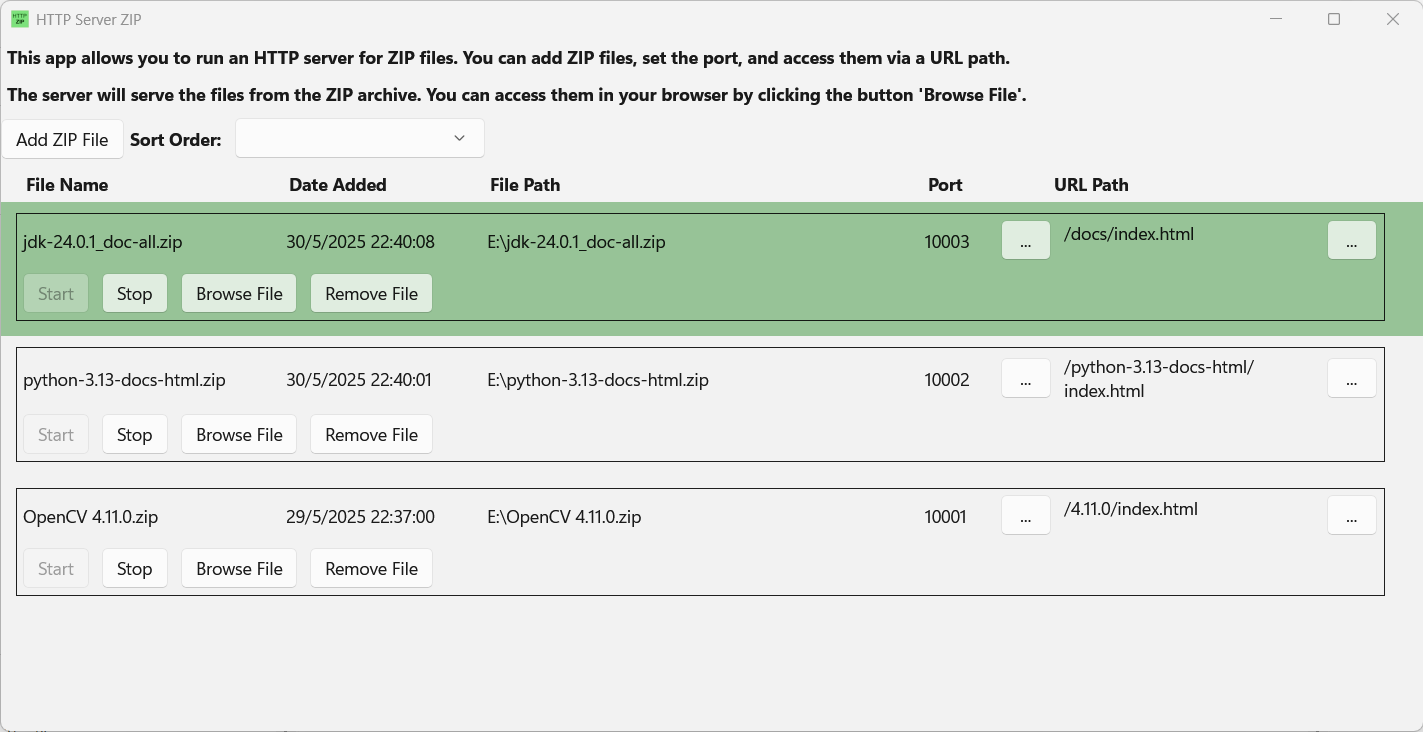Sort by the Date Added column header
The image size is (1423, 732).
[338, 185]
